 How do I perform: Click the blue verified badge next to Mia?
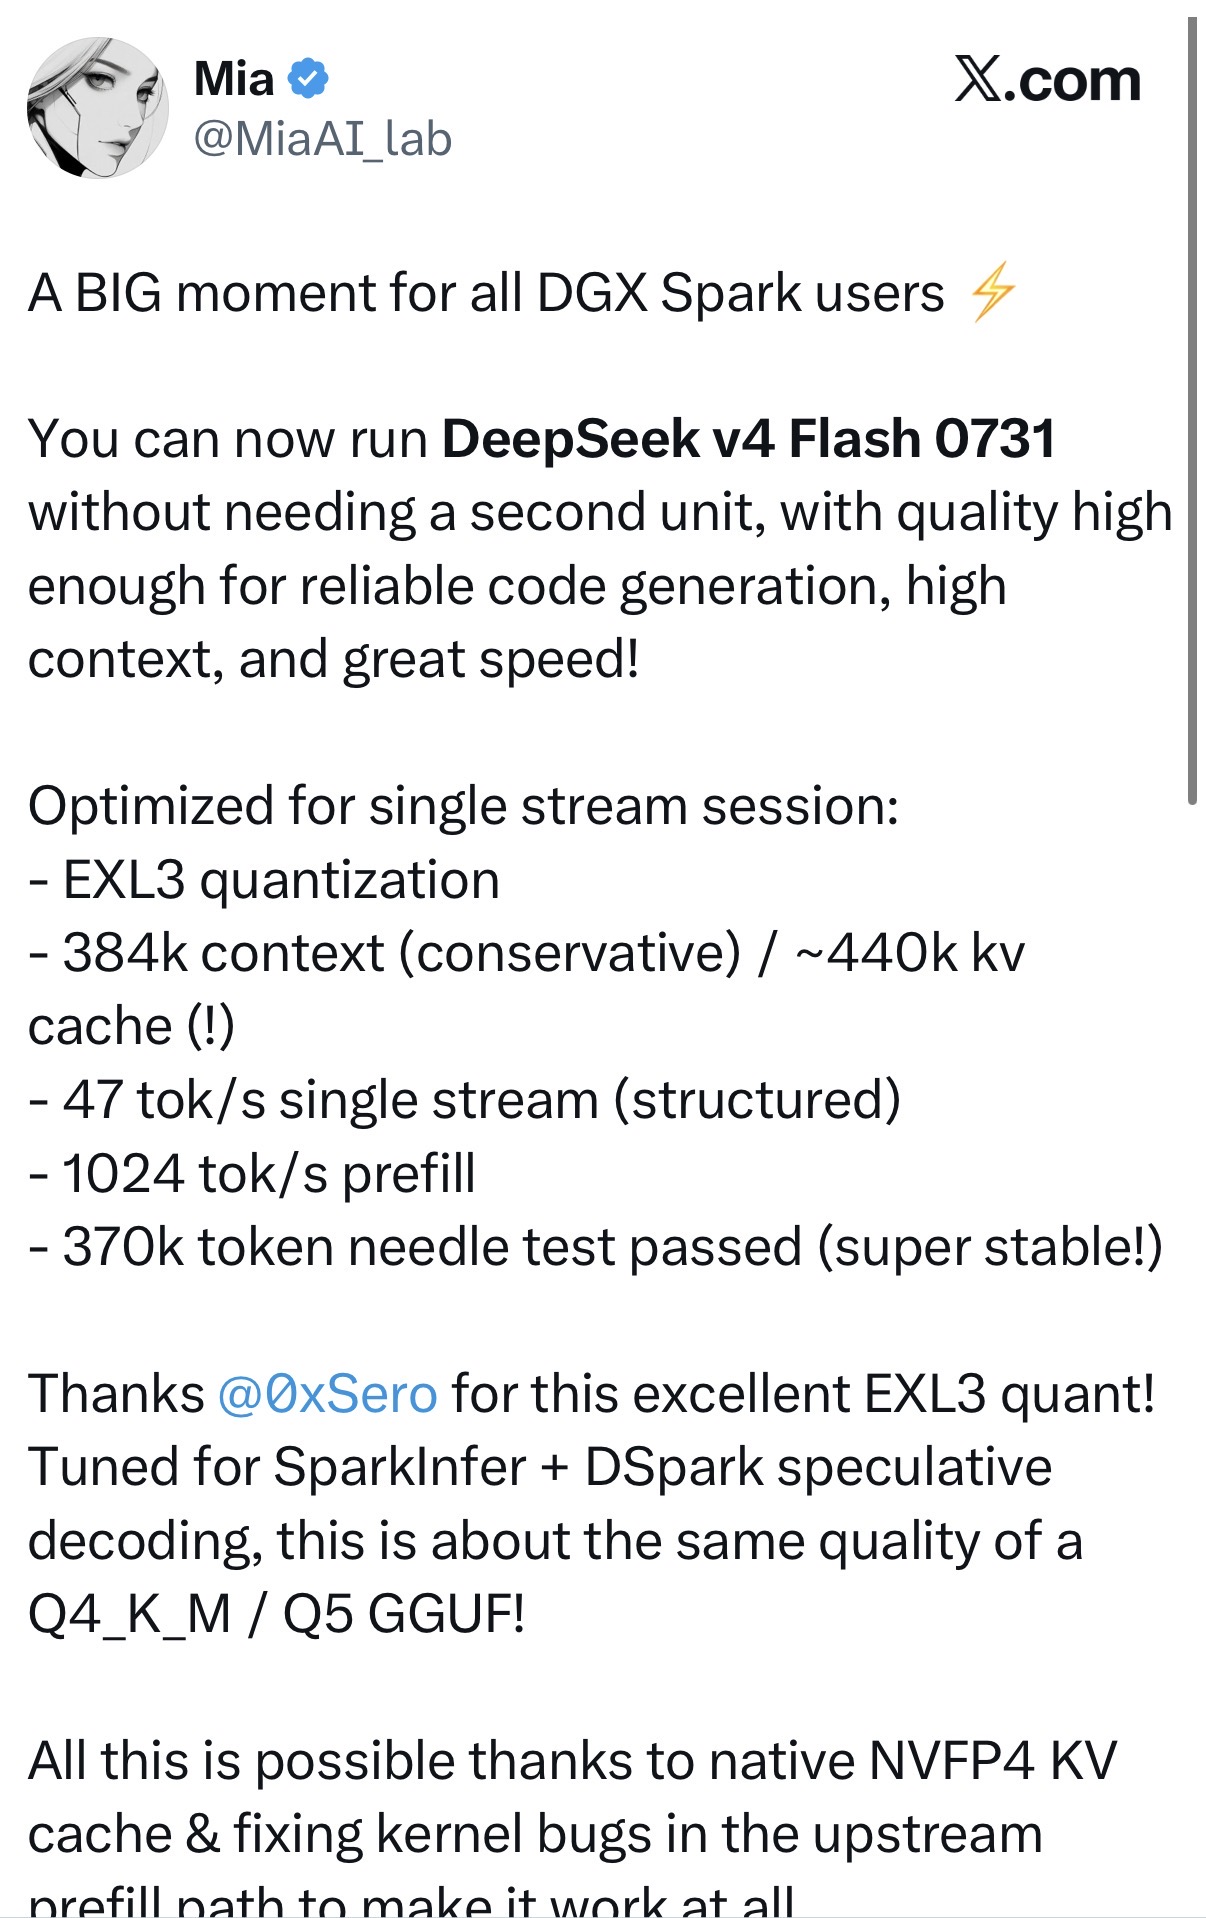(308, 78)
